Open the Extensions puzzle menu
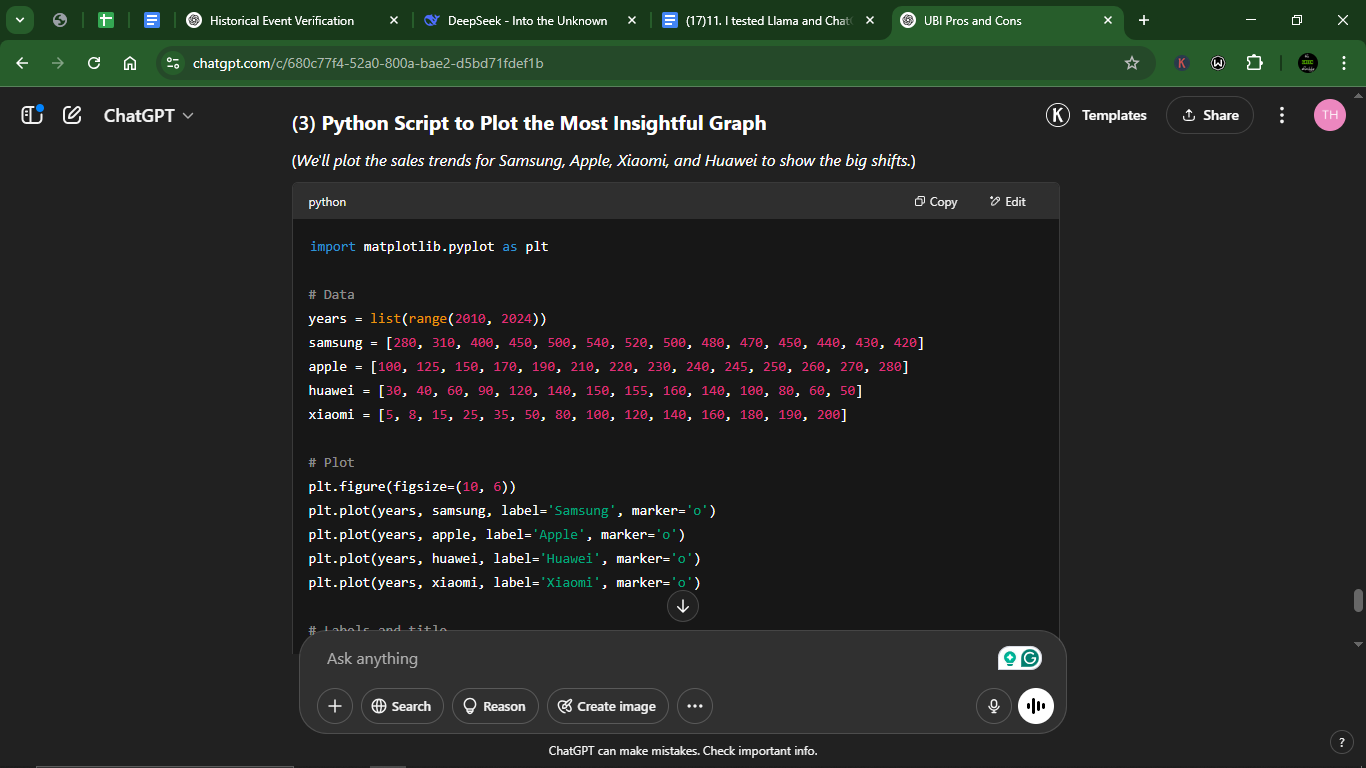 [x=1254, y=63]
